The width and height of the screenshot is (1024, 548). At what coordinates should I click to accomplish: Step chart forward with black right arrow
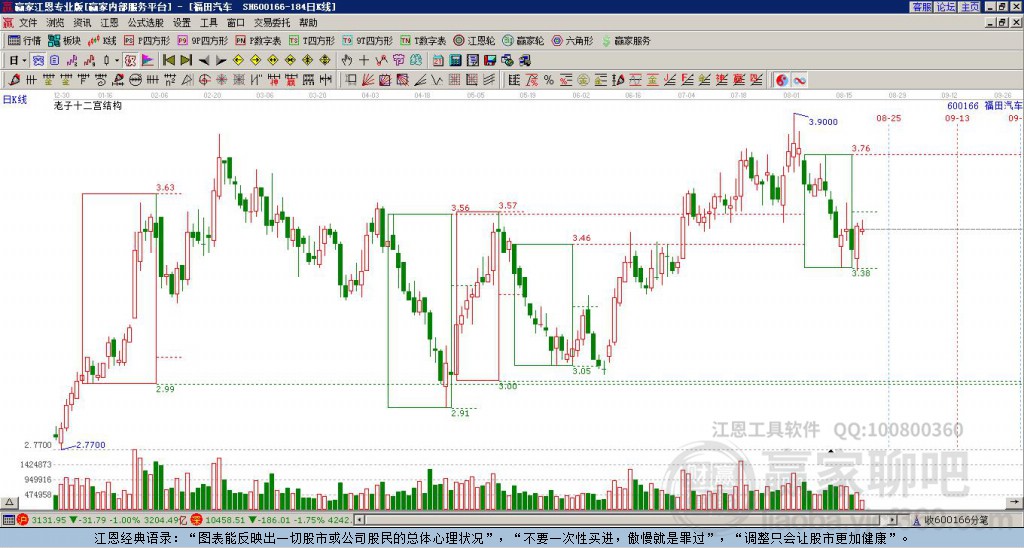click(x=221, y=61)
